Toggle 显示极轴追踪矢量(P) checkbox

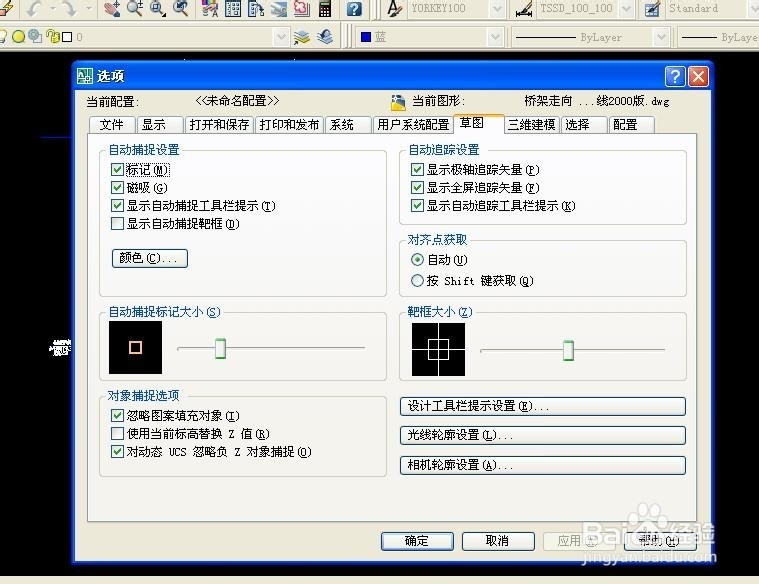(x=417, y=169)
